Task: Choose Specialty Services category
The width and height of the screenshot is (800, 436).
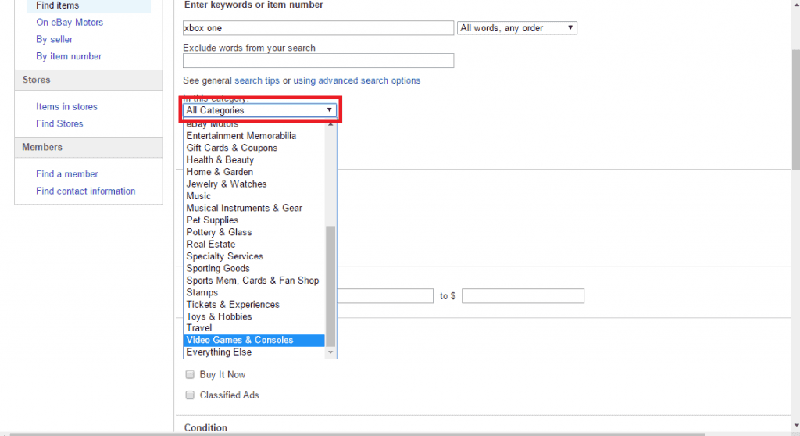Action: click(x=254, y=256)
